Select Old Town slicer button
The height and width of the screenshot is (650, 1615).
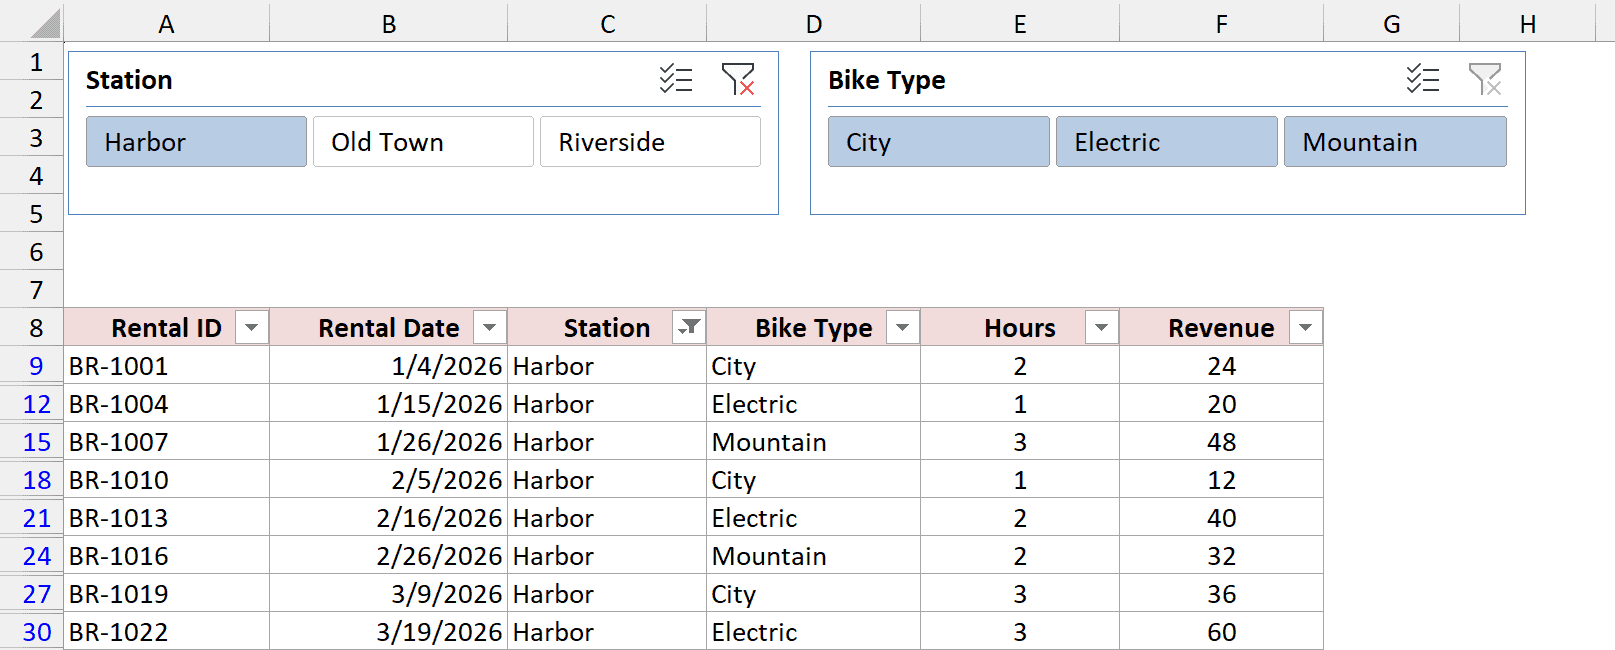[x=423, y=141]
